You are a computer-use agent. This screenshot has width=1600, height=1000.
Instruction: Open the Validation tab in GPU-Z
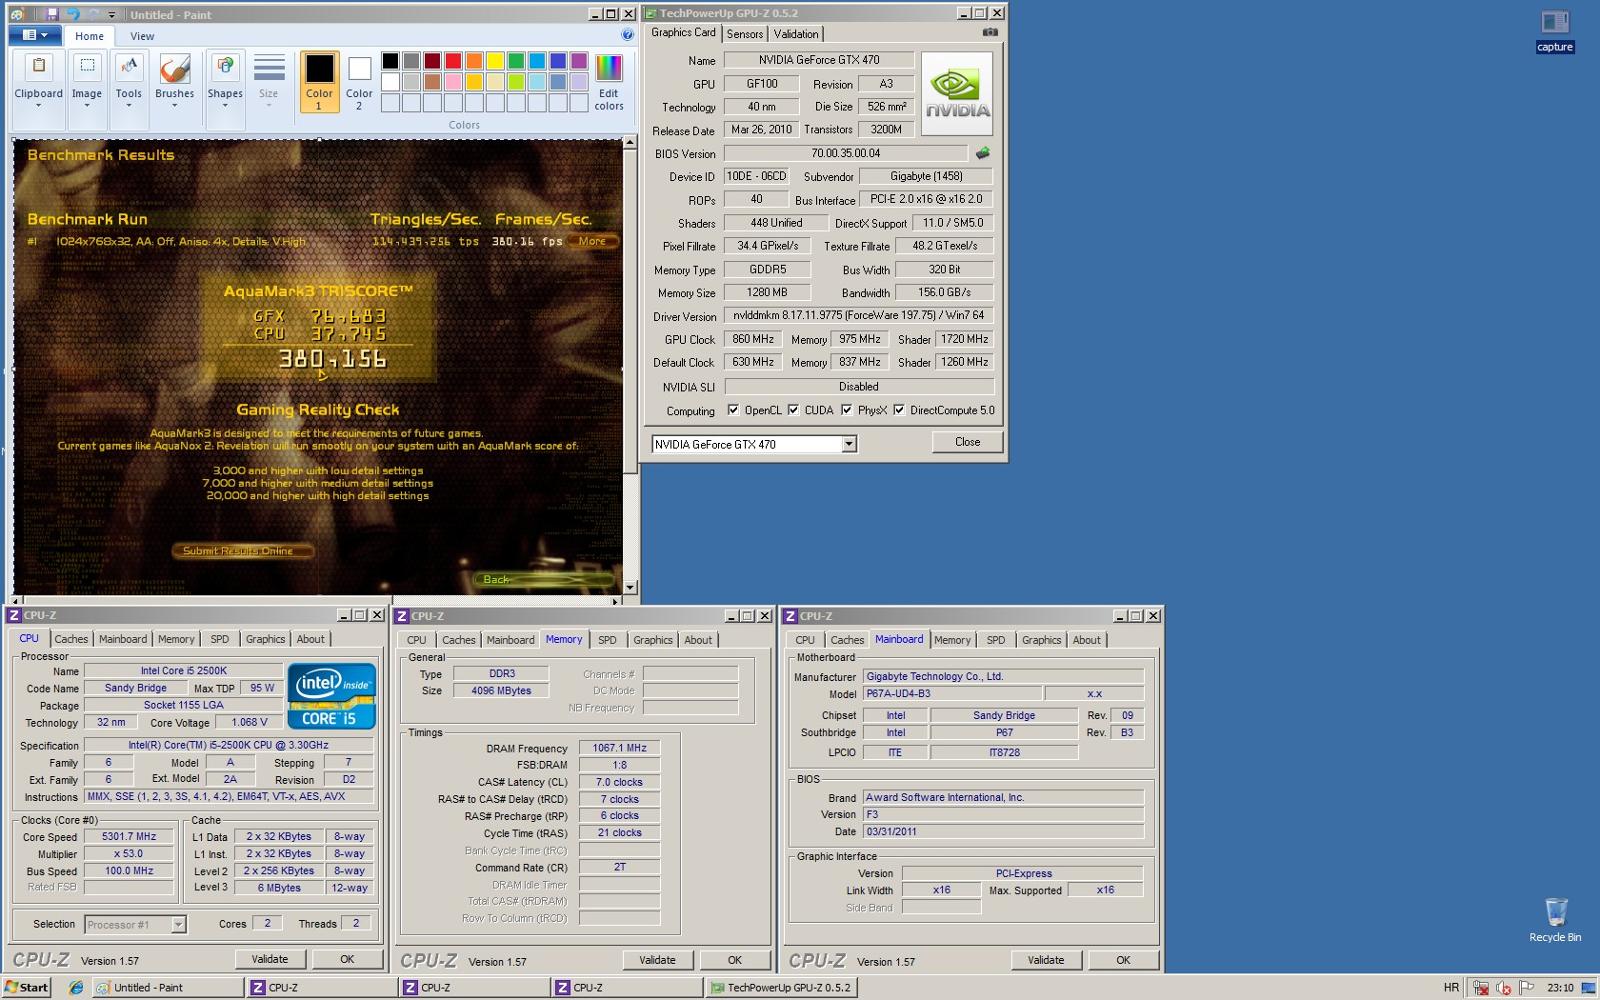pyautogui.click(x=796, y=34)
